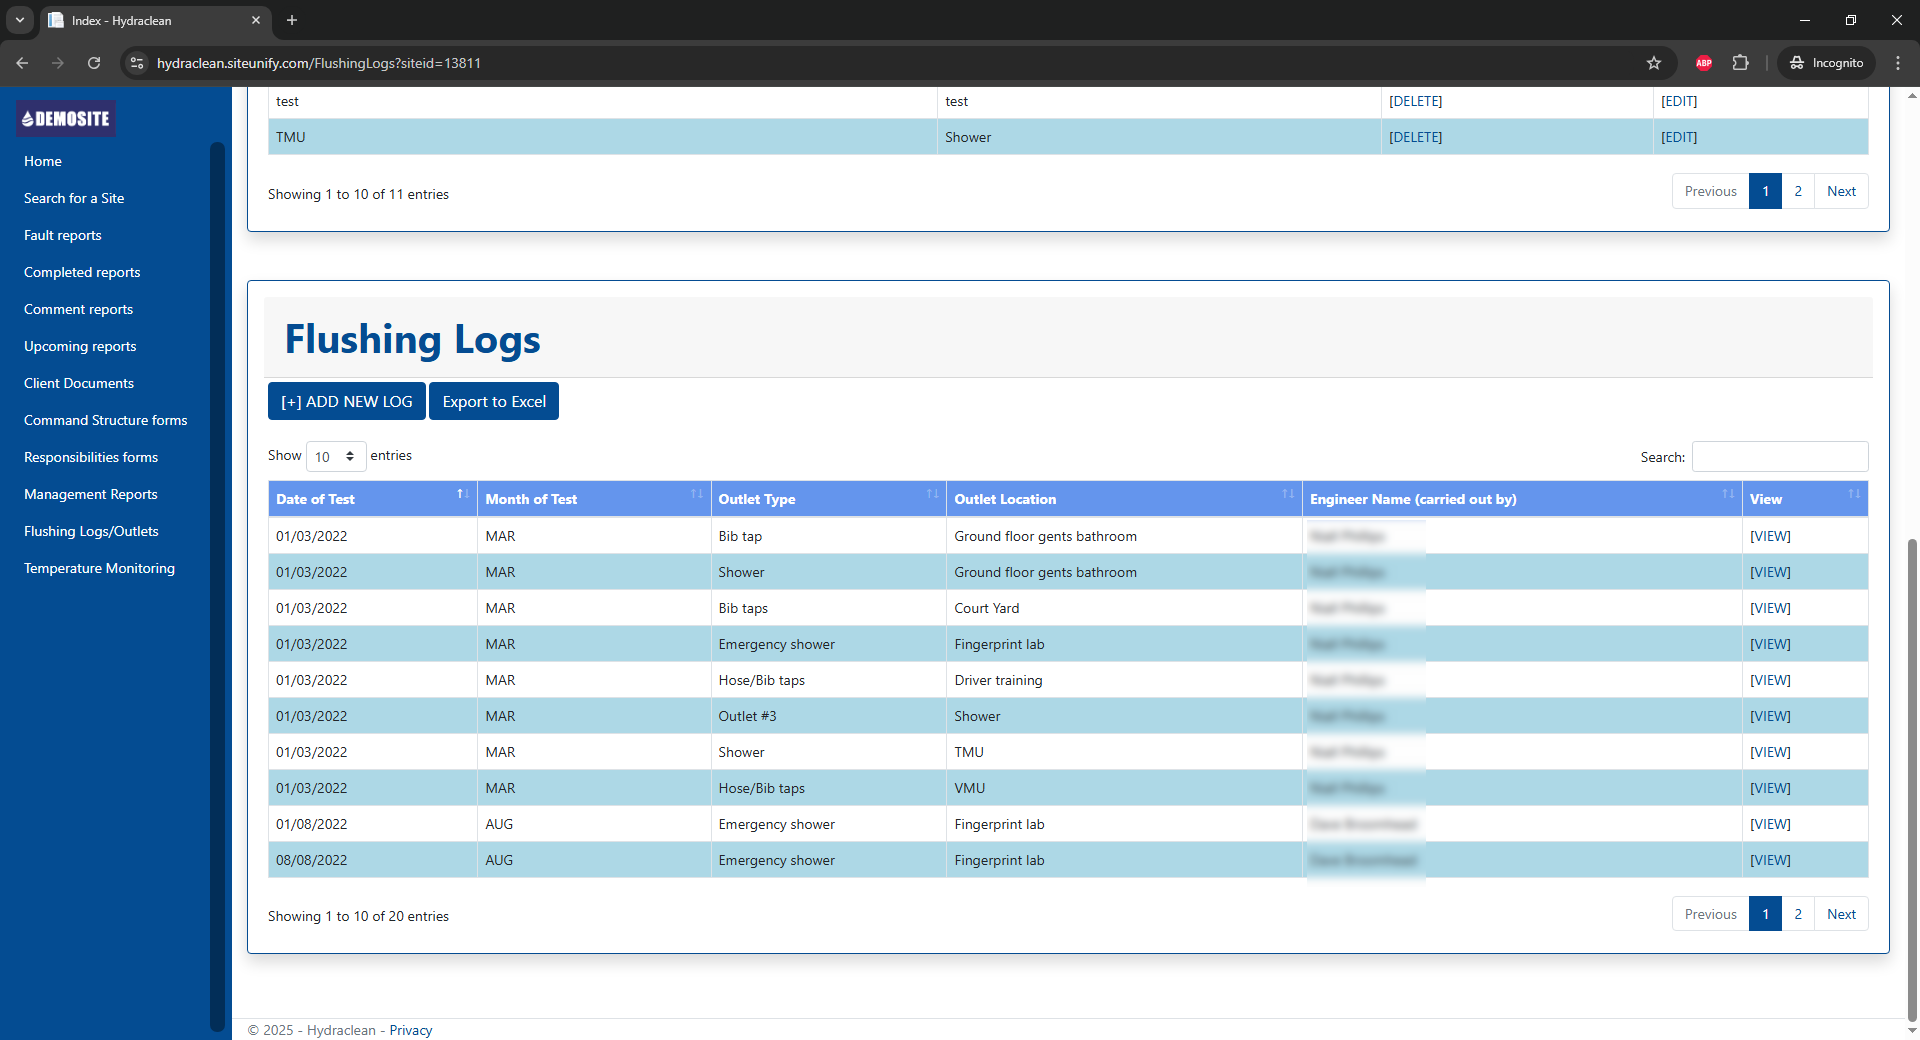1920x1040 pixels.
Task: Delete the TMU Shower outlet
Action: (x=1415, y=137)
